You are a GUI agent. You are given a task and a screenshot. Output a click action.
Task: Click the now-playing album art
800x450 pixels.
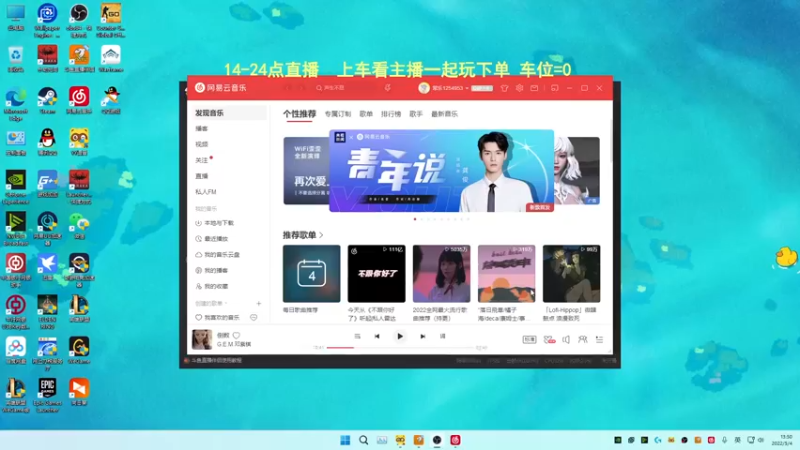[x=202, y=339]
